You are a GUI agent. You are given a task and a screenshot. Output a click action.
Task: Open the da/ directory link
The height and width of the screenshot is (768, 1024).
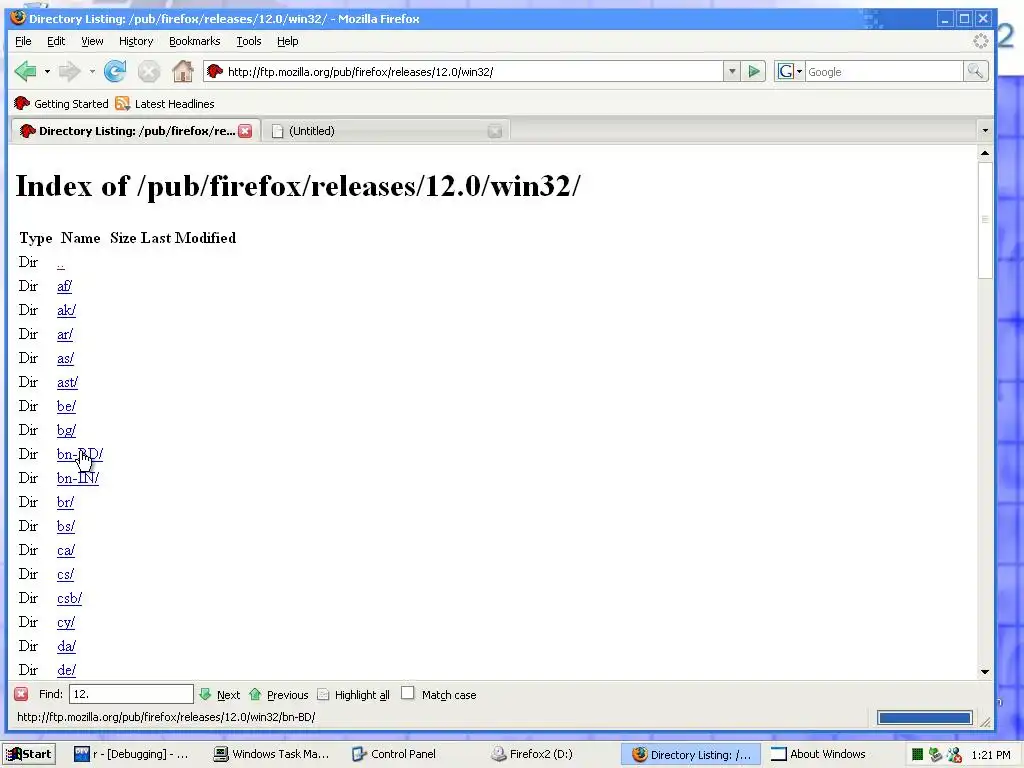pyautogui.click(x=66, y=646)
